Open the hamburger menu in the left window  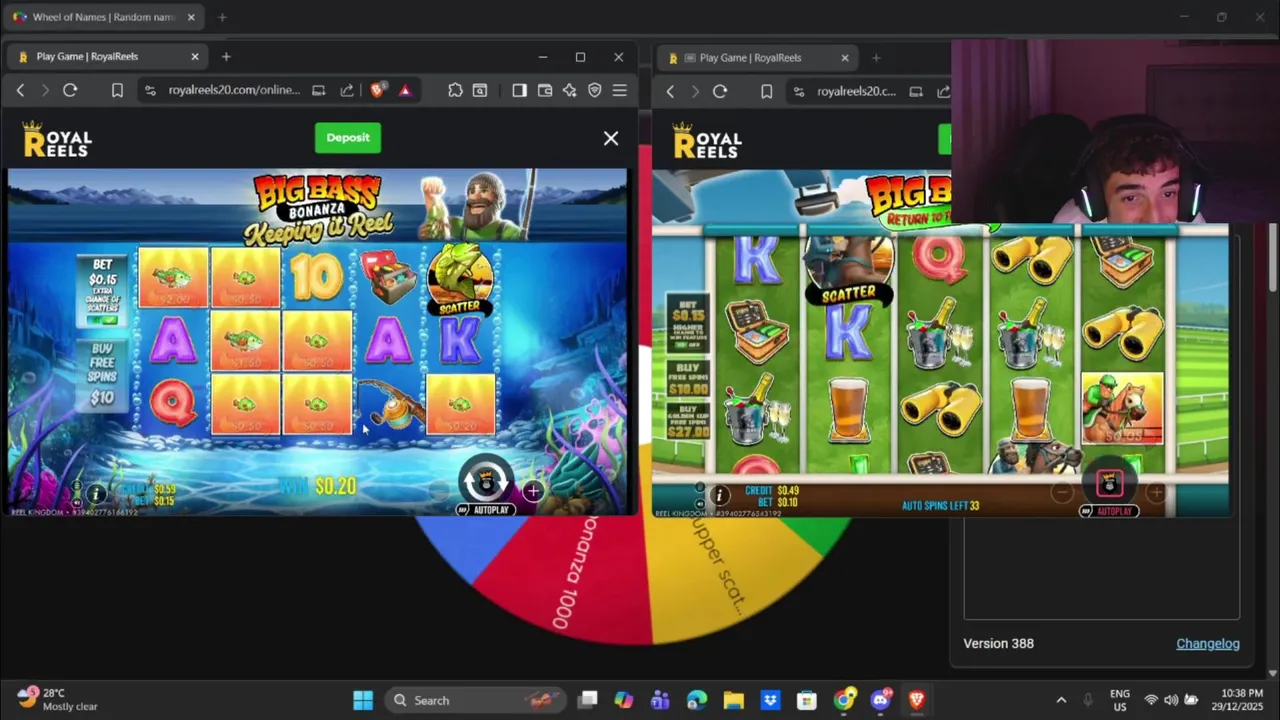[x=620, y=90]
